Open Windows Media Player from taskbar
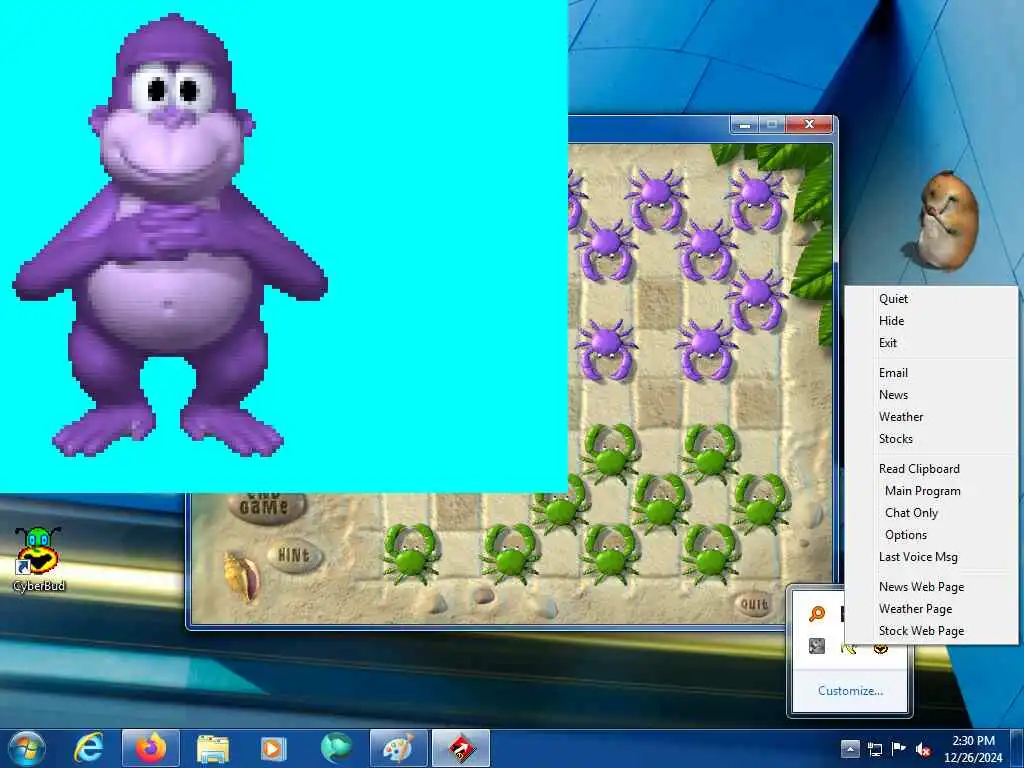Screen dimensions: 1024x768 [x=273, y=748]
